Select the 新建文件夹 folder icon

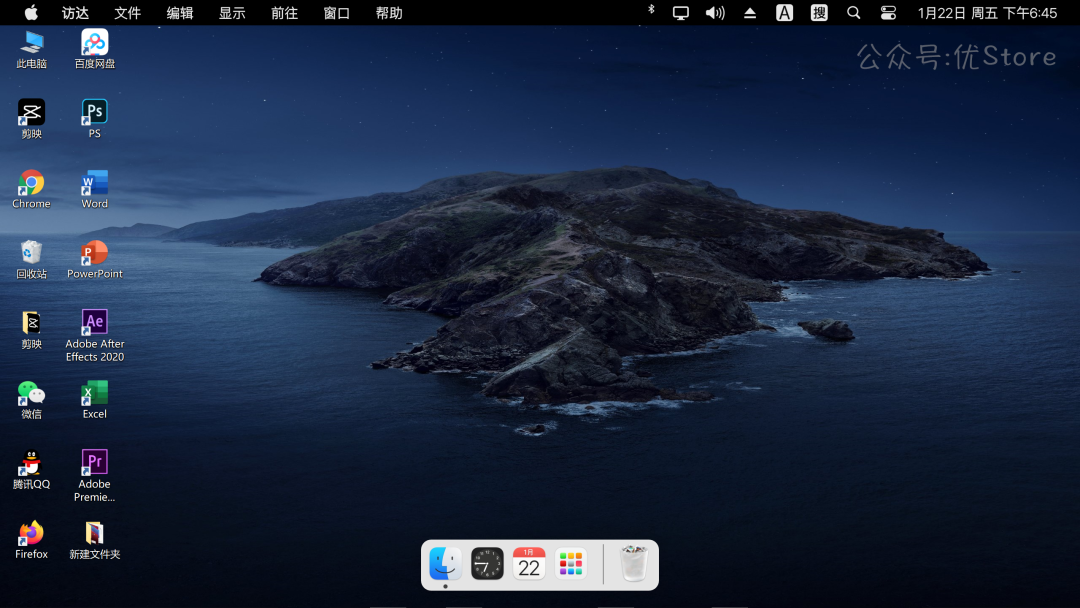[94, 539]
